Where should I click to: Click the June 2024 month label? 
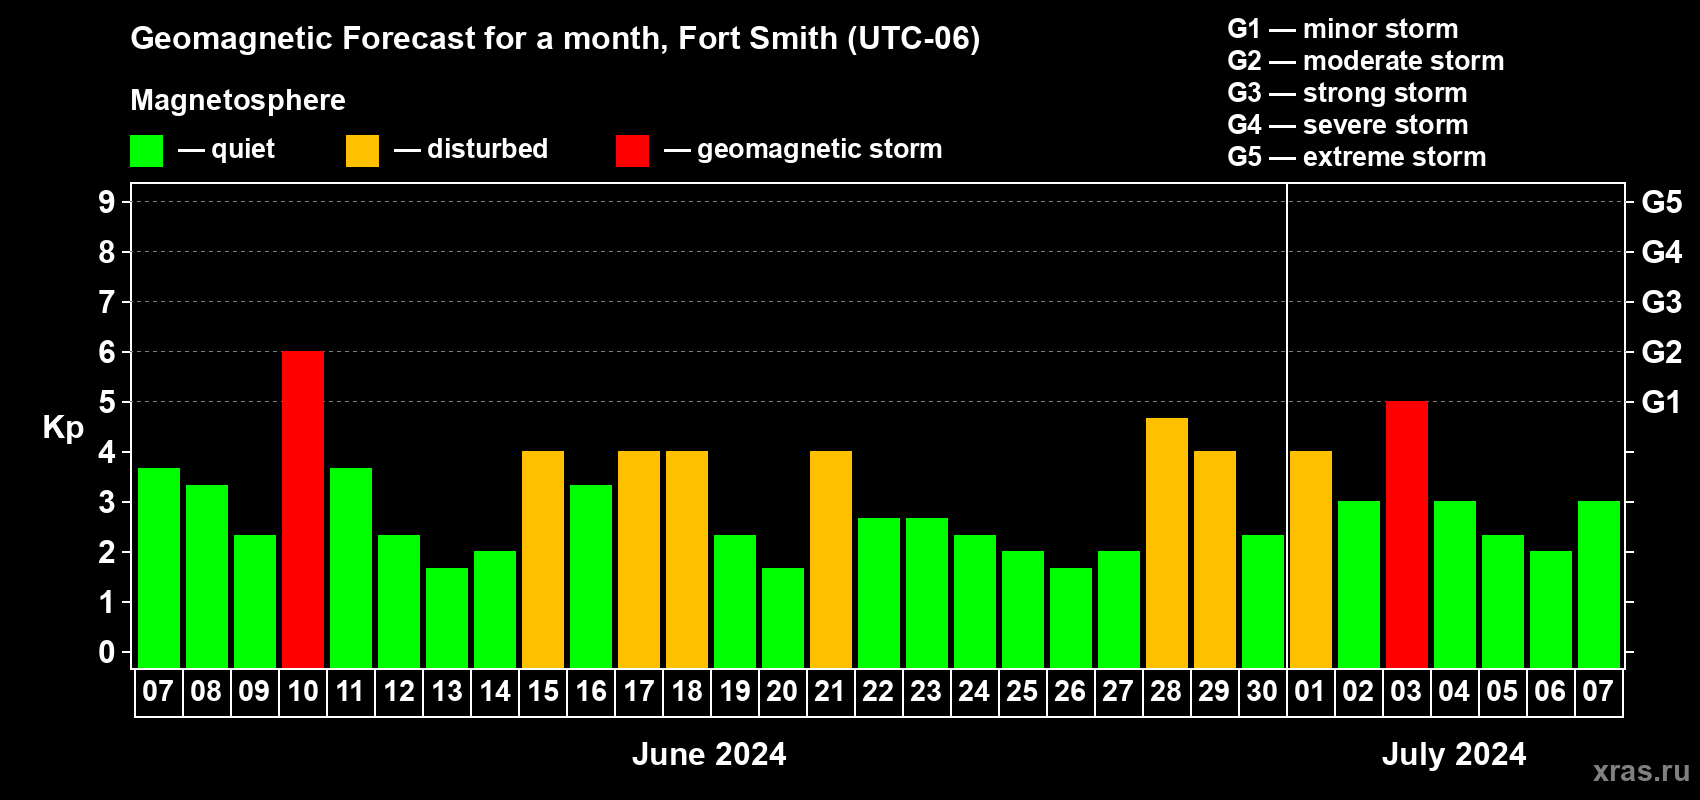pyautogui.click(x=709, y=754)
